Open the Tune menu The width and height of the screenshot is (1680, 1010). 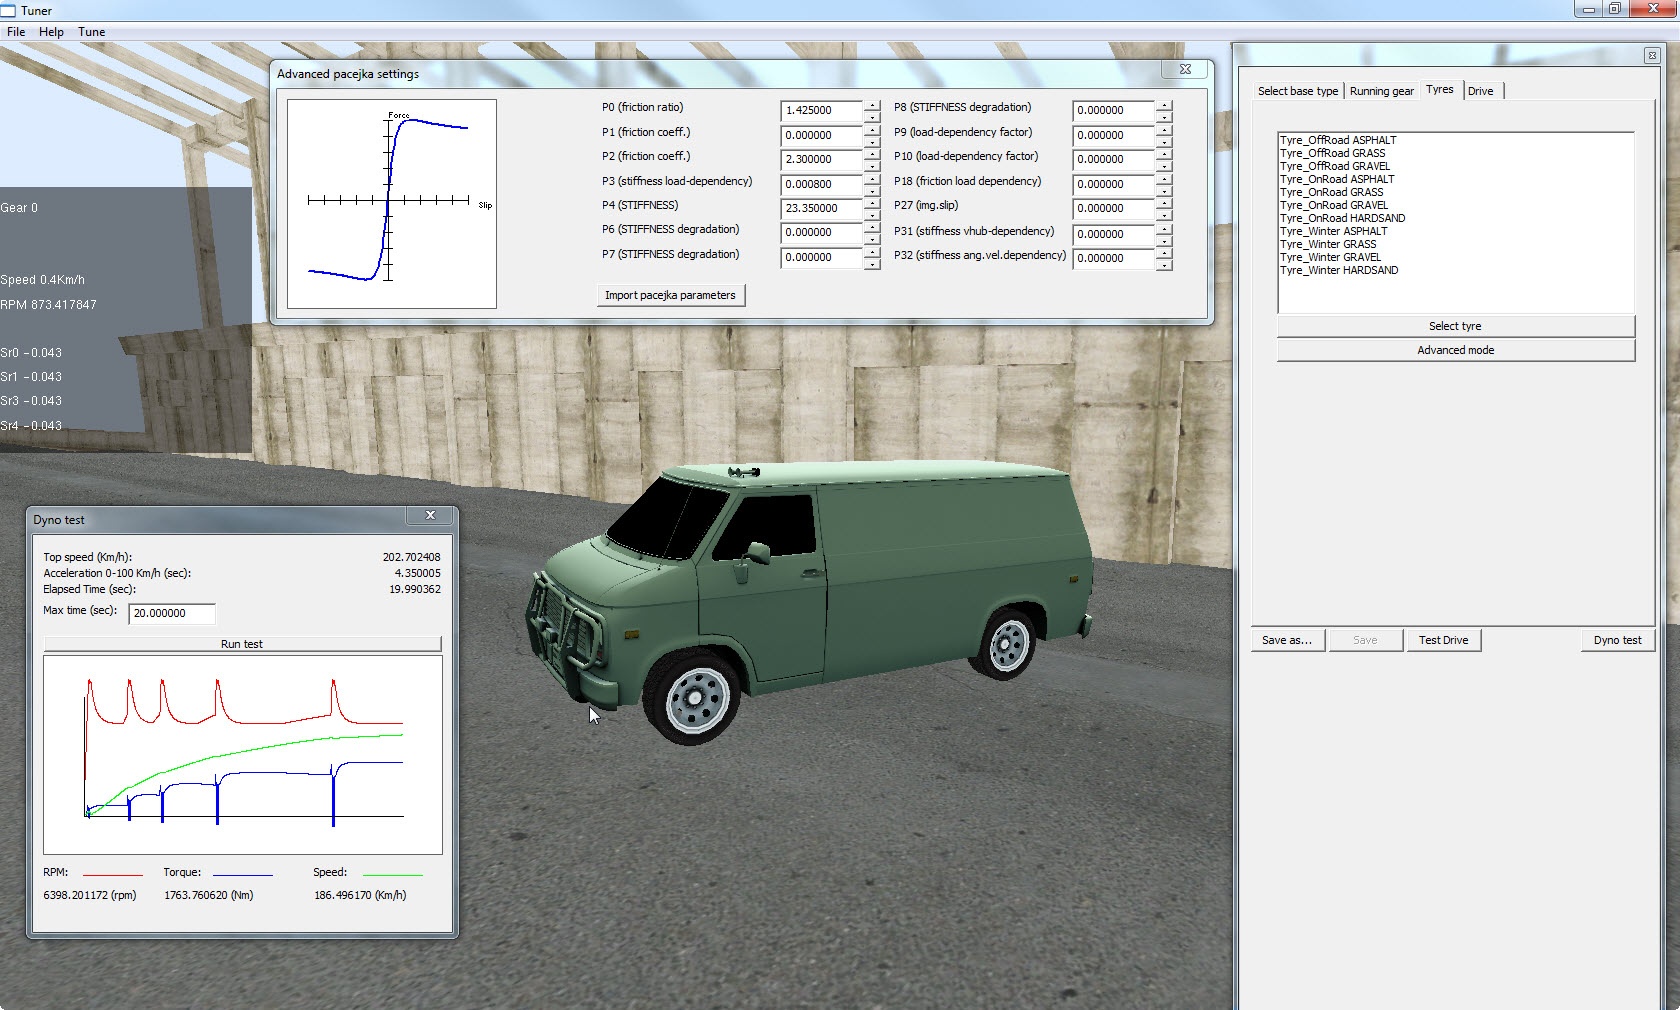pyautogui.click(x=91, y=32)
